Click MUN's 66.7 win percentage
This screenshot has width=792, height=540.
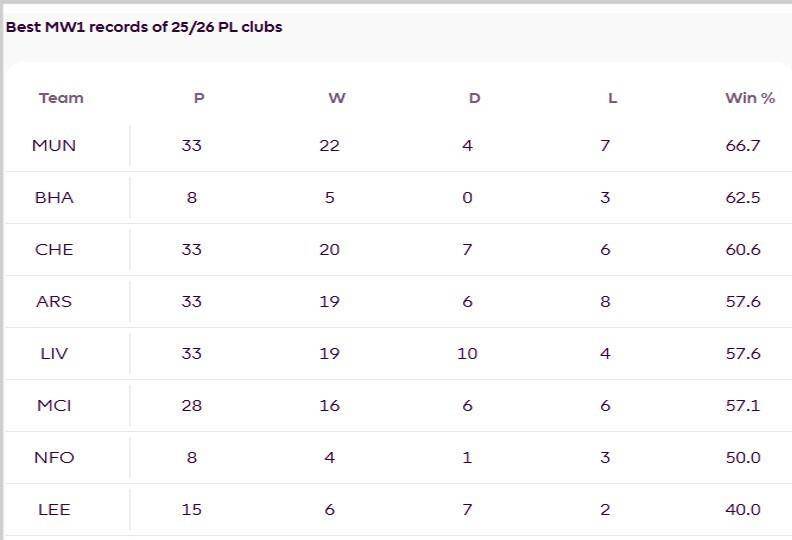[x=743, y=146]
